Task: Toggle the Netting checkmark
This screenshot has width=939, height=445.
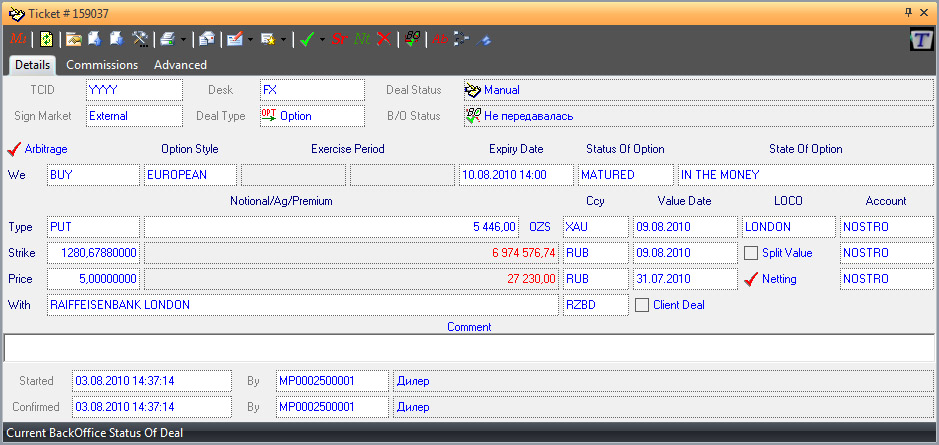Action: coord(751,278)
